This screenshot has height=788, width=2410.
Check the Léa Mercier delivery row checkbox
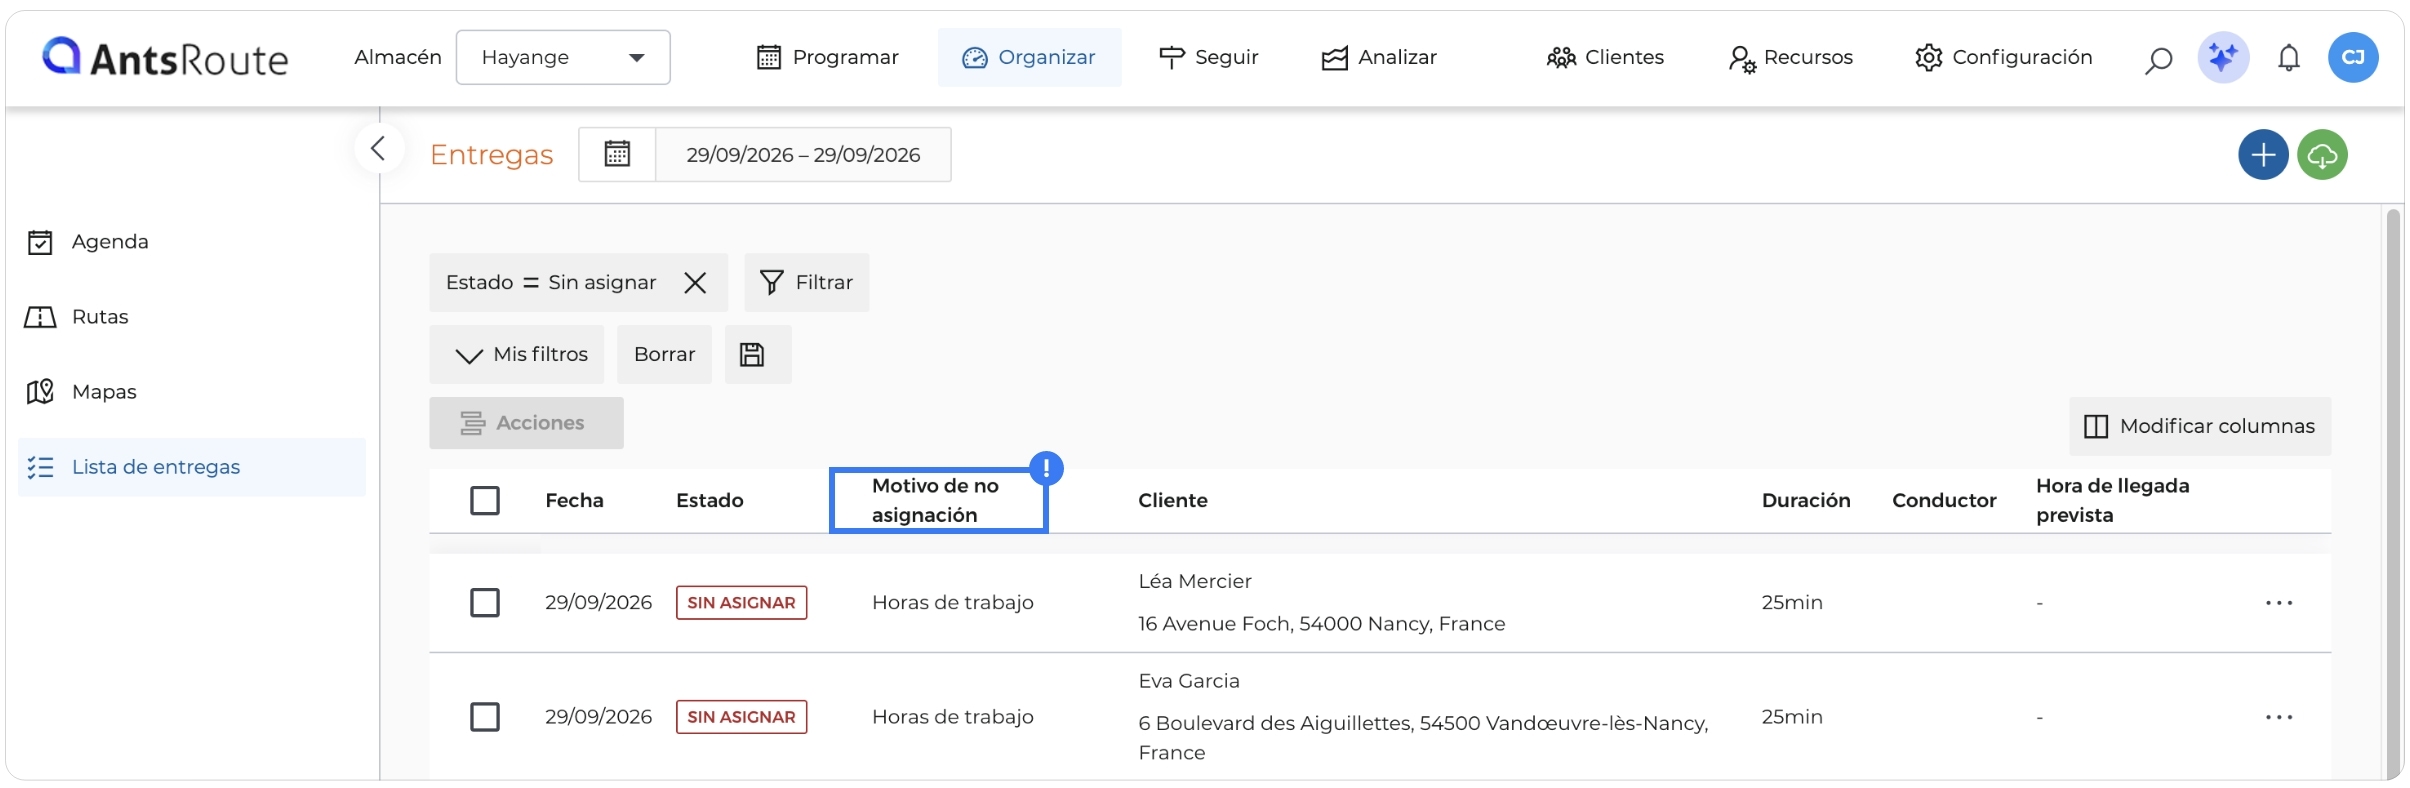coord(485,602)
